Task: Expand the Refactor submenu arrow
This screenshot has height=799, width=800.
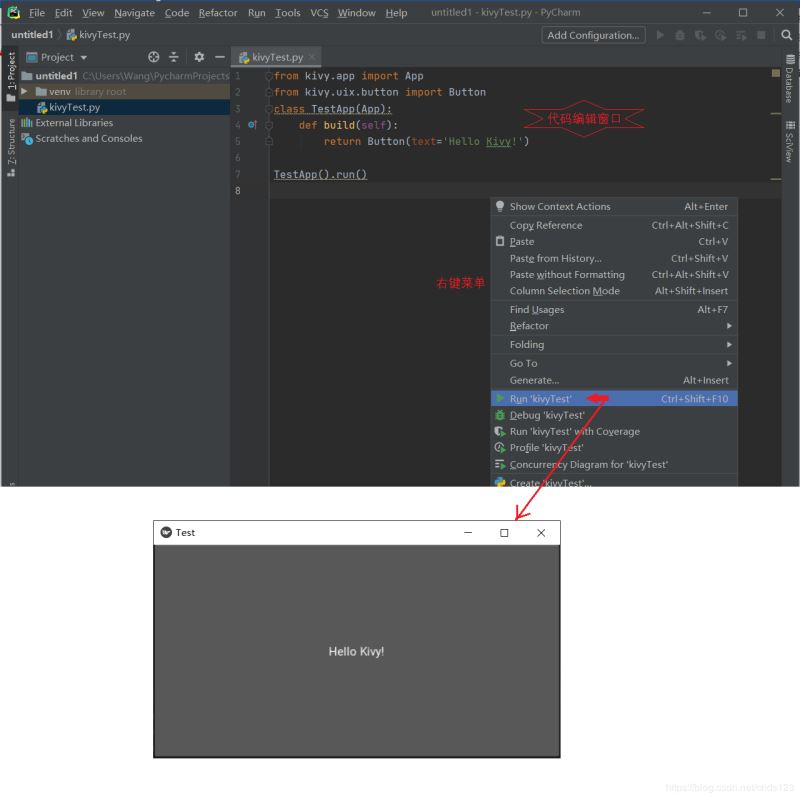Action: point(729,326)
